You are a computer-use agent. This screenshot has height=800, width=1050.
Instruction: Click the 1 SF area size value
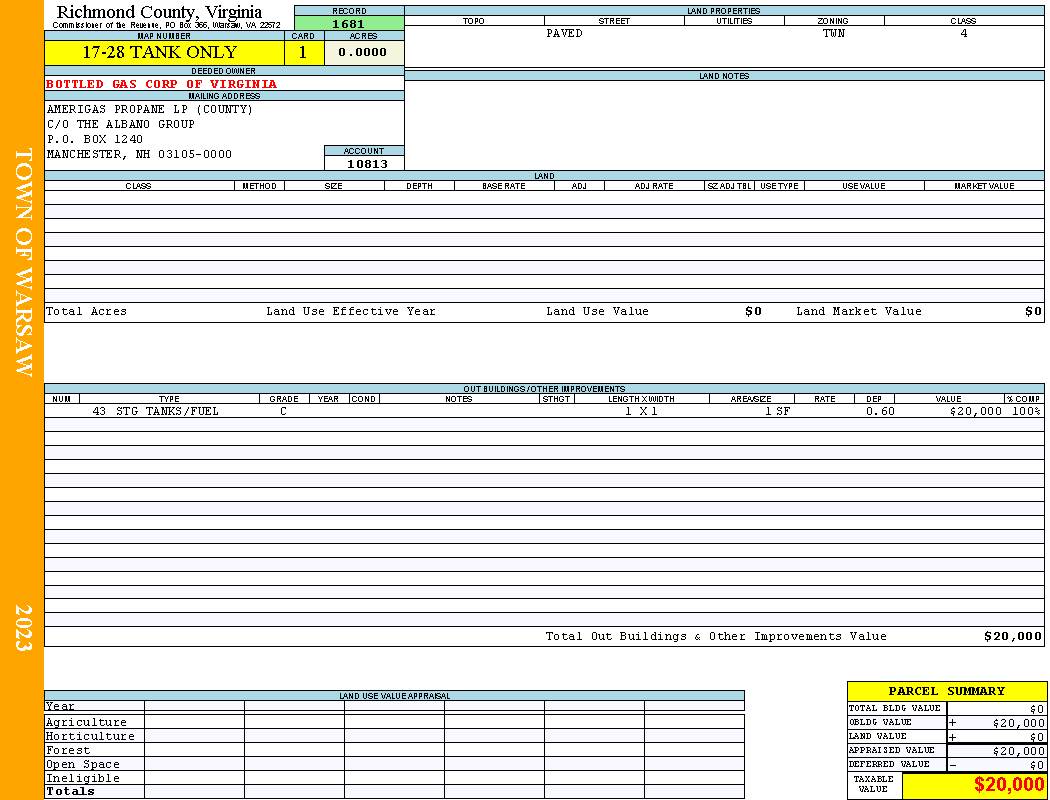pyautogui.click(x=777, y=411)
